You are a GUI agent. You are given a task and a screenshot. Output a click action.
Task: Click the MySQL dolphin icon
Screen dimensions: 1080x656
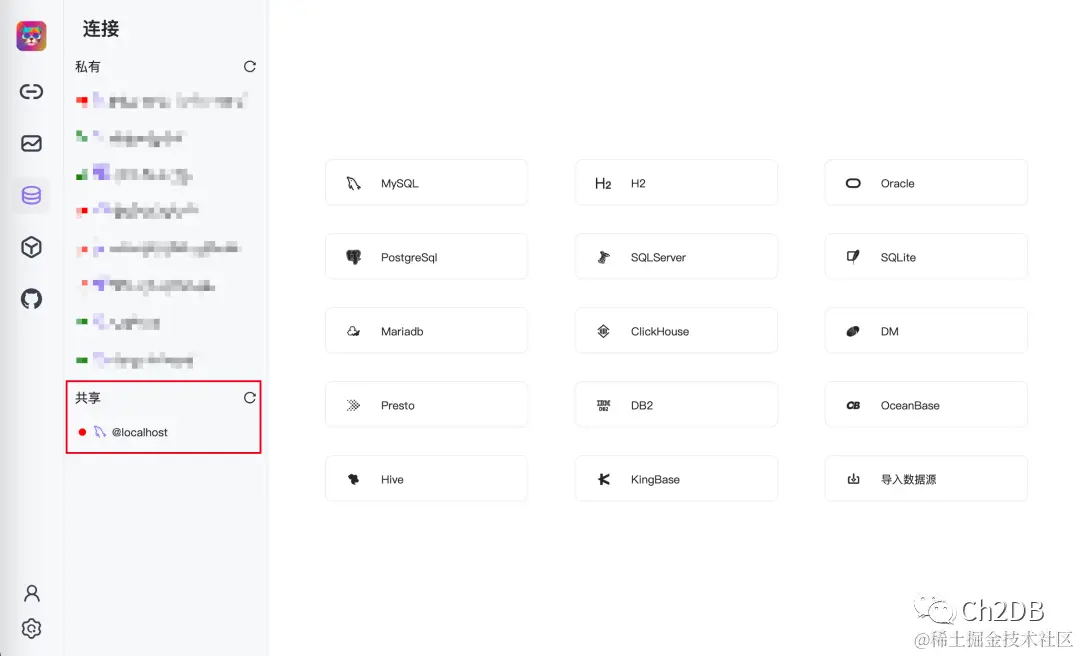click(353, 183)
